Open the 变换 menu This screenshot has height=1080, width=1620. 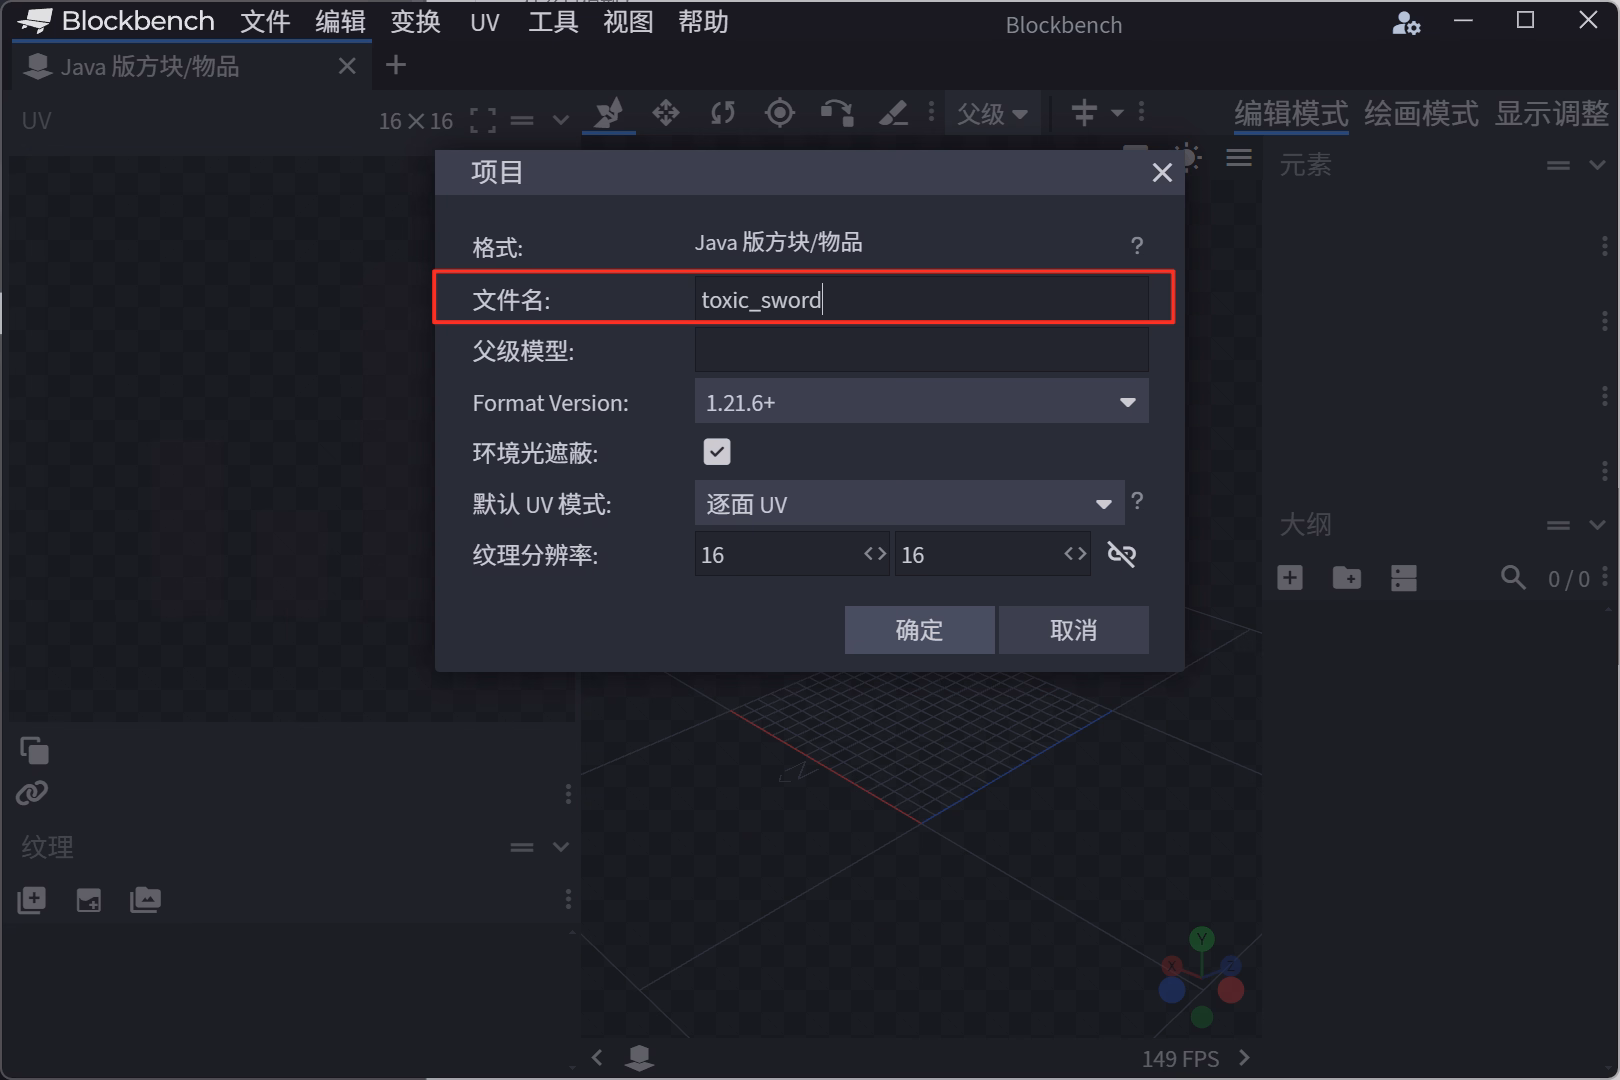(415, 22)
